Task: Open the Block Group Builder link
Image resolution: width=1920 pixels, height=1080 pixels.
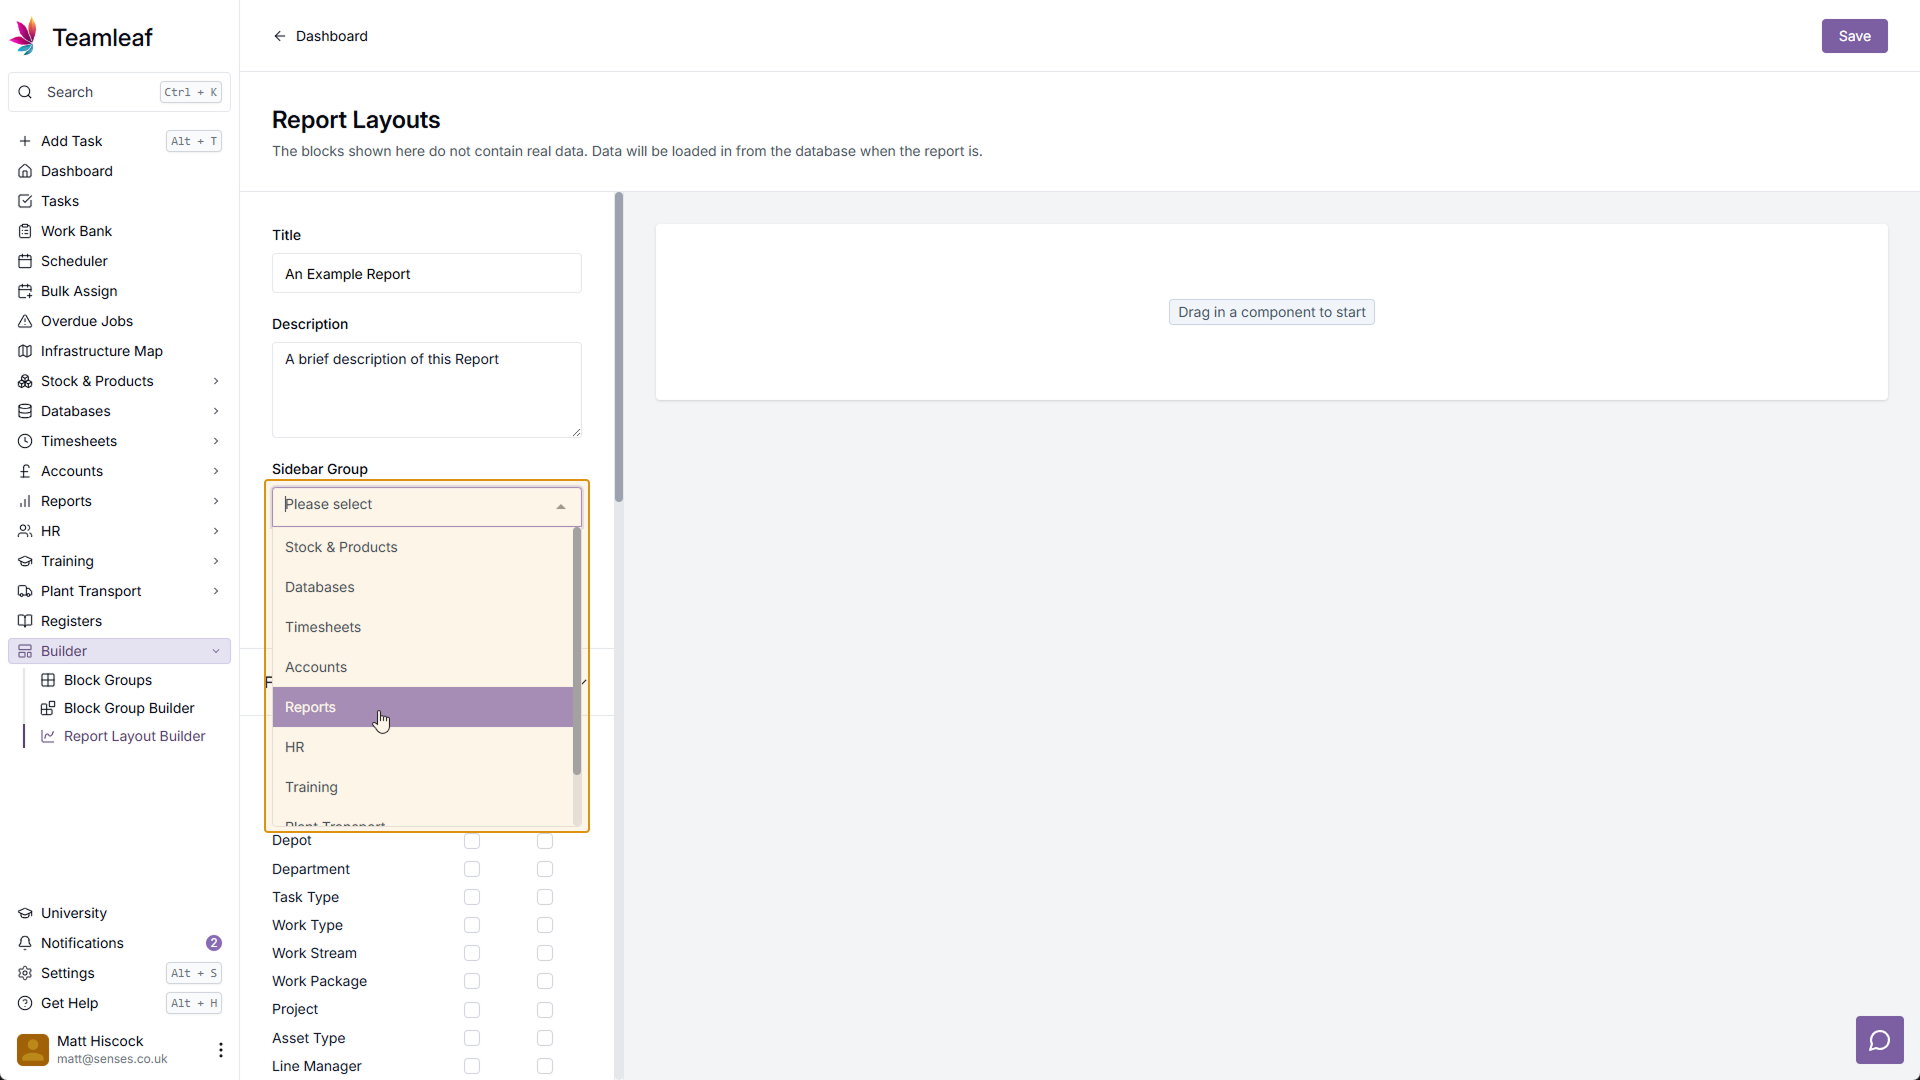Action: pos(129,708)
